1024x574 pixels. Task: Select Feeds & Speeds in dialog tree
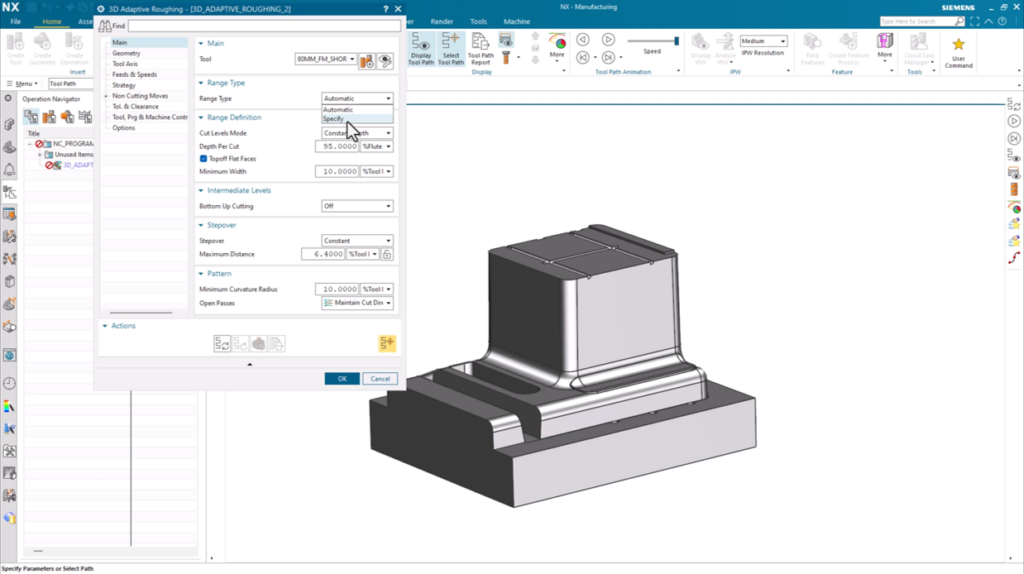point(134,75)
